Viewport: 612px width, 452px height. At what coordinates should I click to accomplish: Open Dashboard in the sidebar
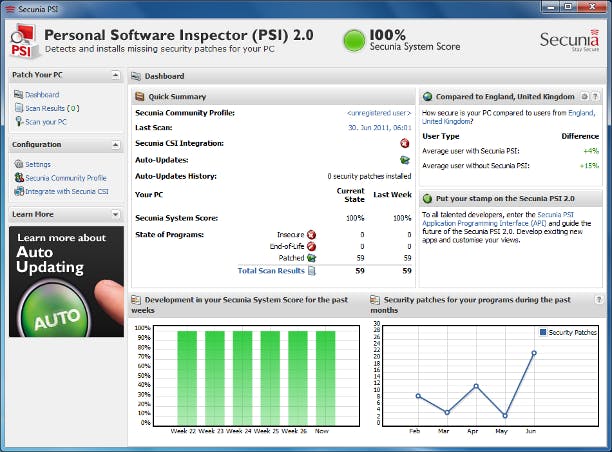41,95
